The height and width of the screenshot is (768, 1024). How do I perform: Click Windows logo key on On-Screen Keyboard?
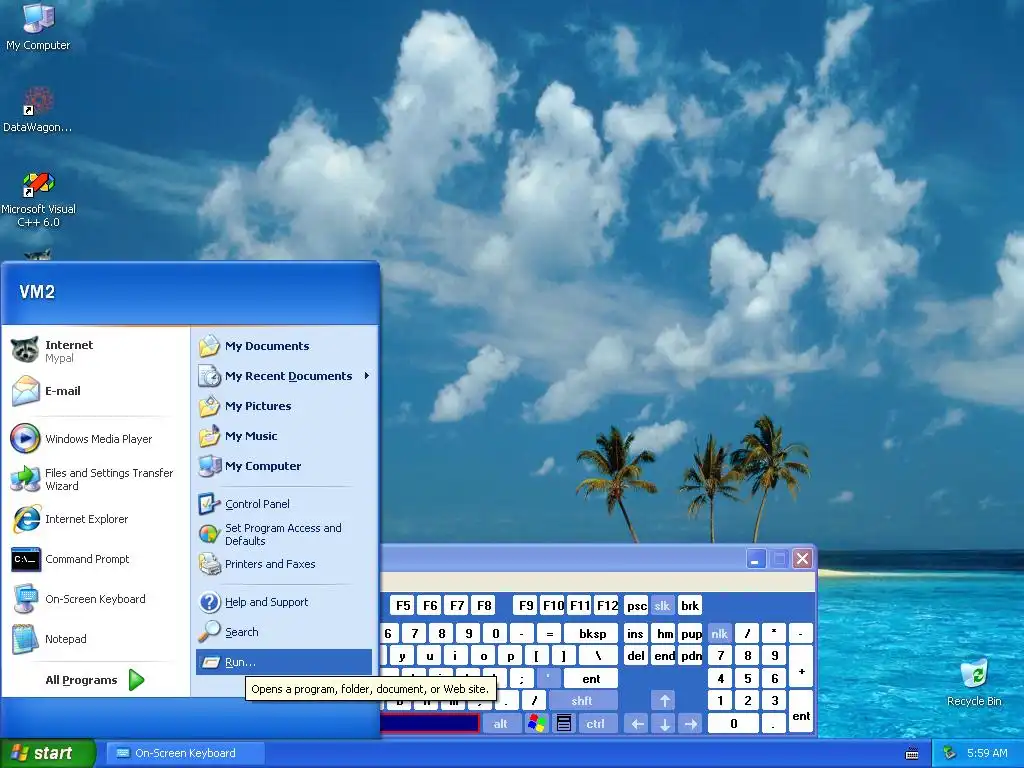coord(537,724)
